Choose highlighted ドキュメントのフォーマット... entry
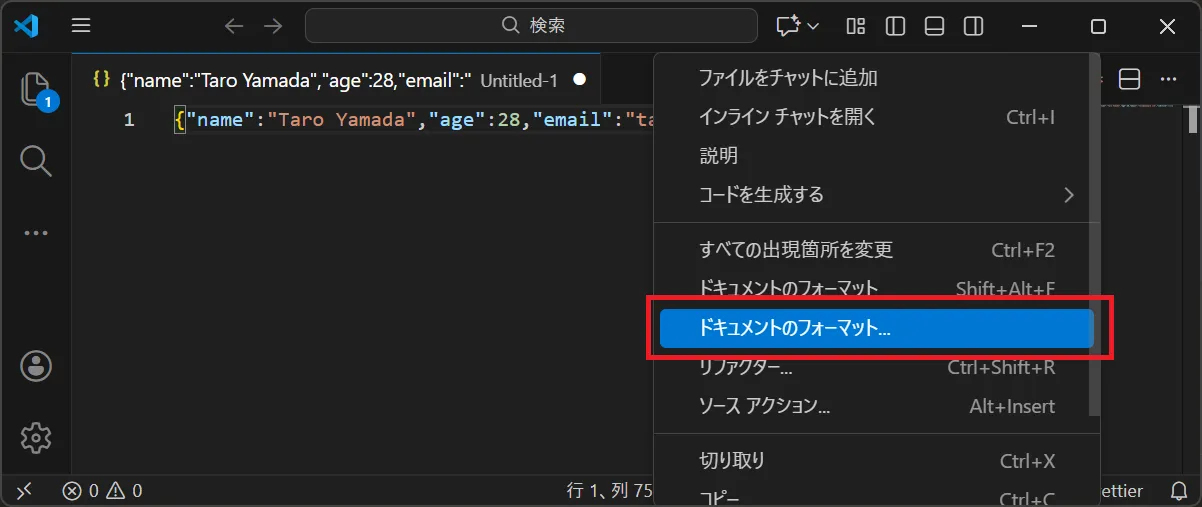This screenshot has width=1202, height=507. (876, 328)
